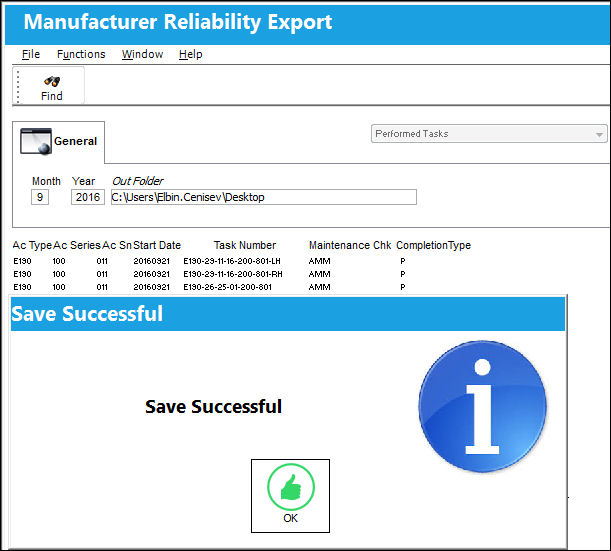Click the Save Successful dialog title bar
The height and width of the screenshot is (551, 611).
[288, 314]
